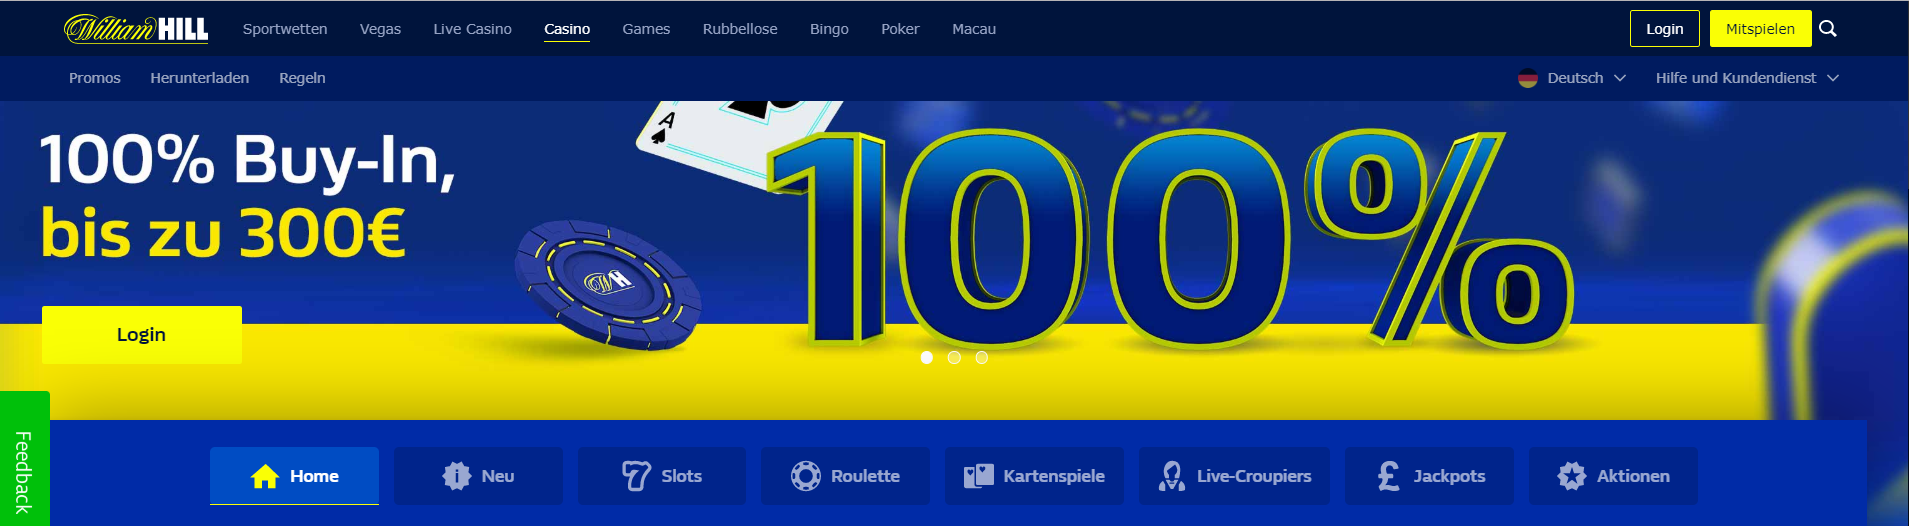Open the Herunterladen link
The image size is (1909, 526).
click(200, 78)
